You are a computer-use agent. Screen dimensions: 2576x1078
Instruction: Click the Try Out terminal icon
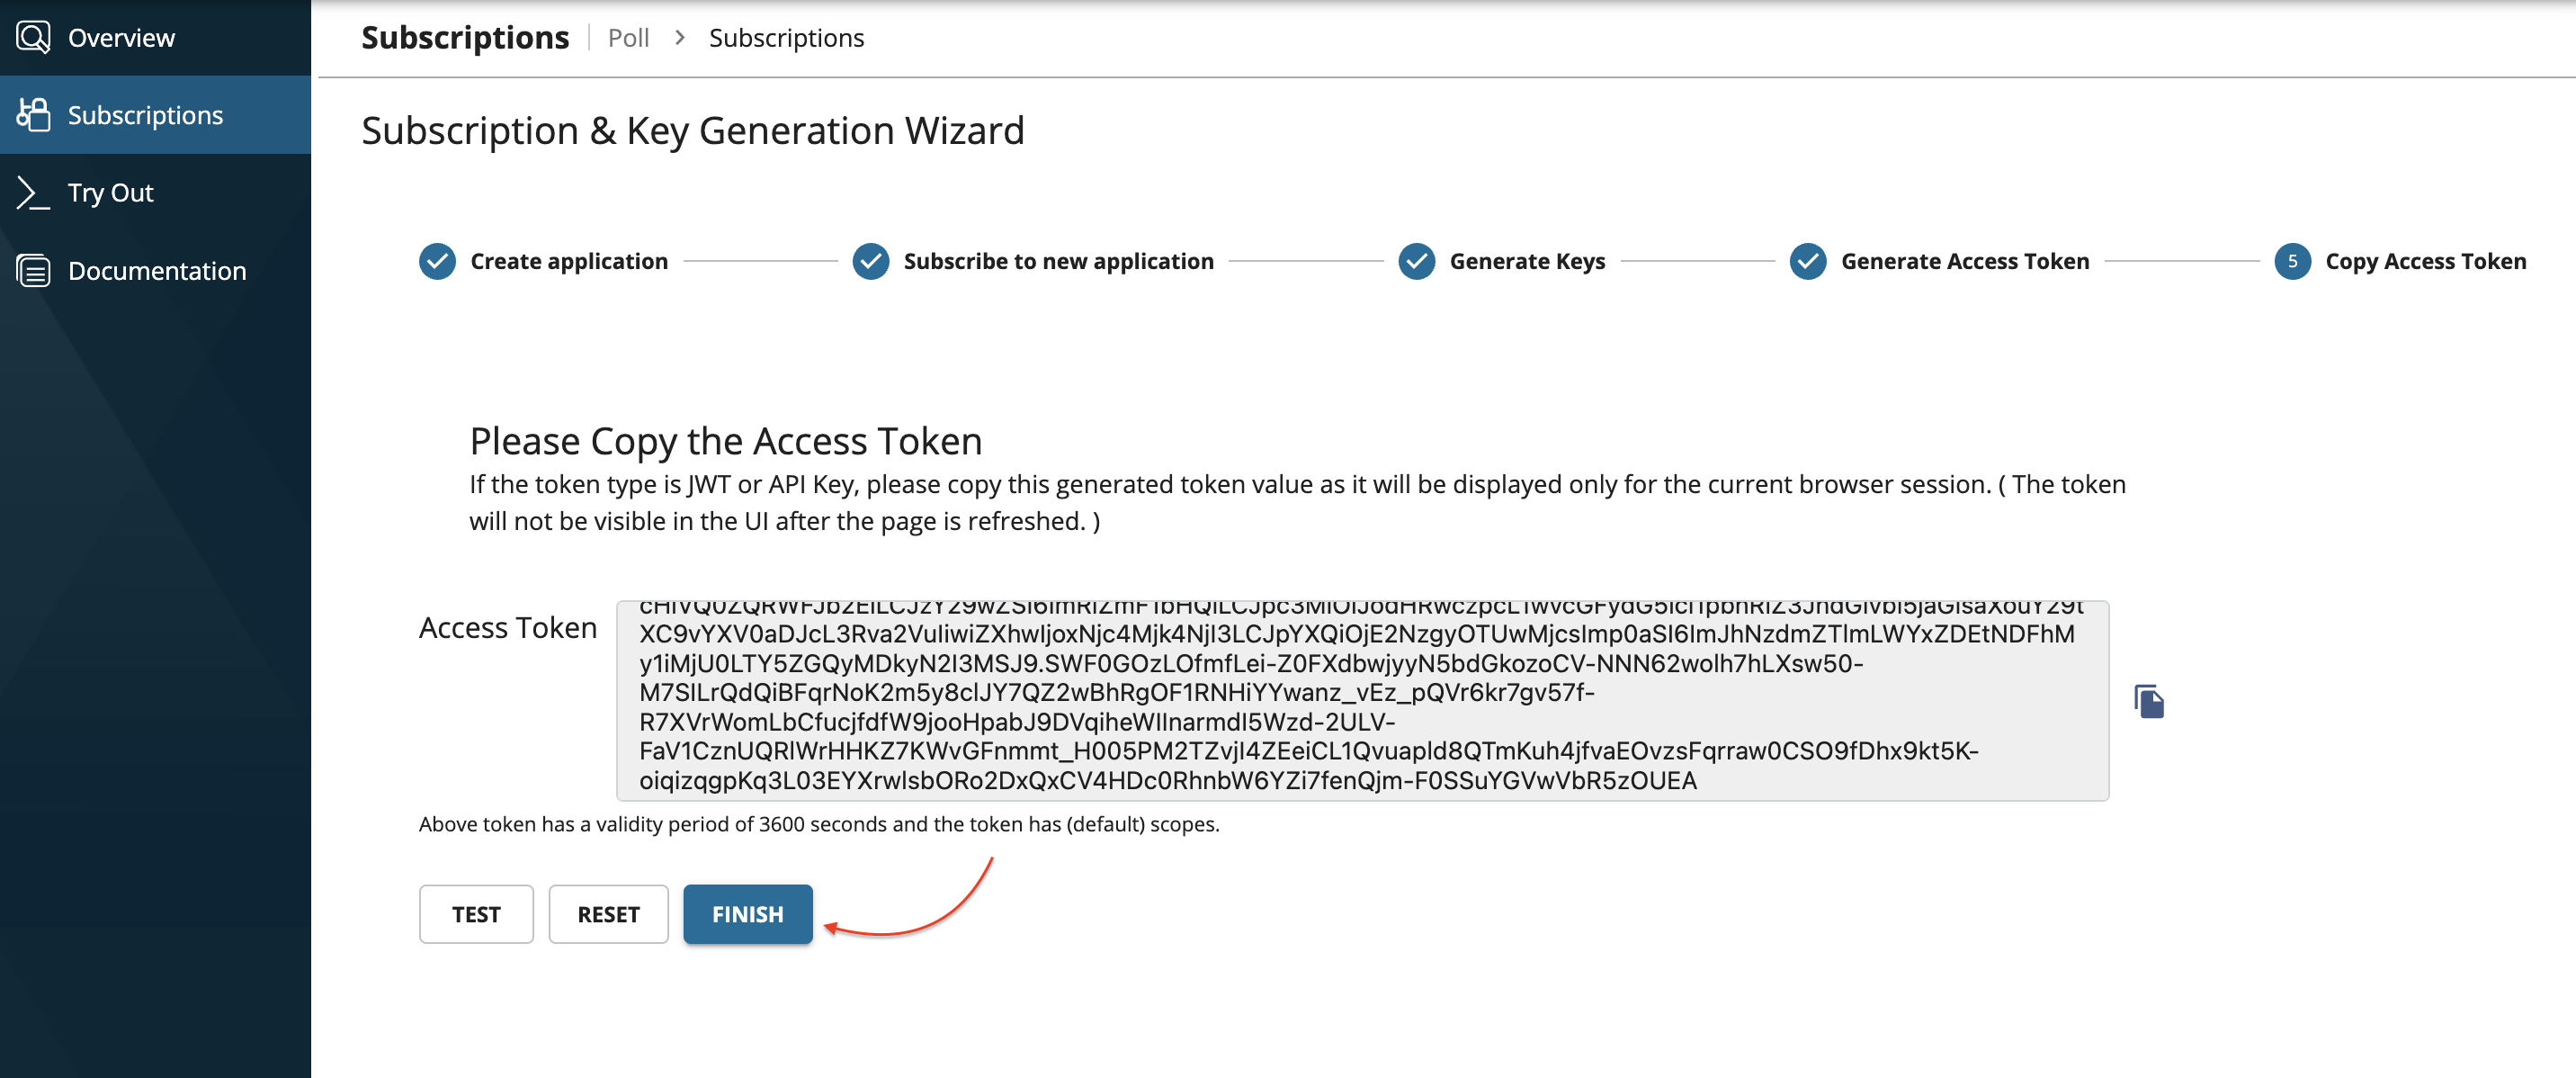(x=33, y=192)
